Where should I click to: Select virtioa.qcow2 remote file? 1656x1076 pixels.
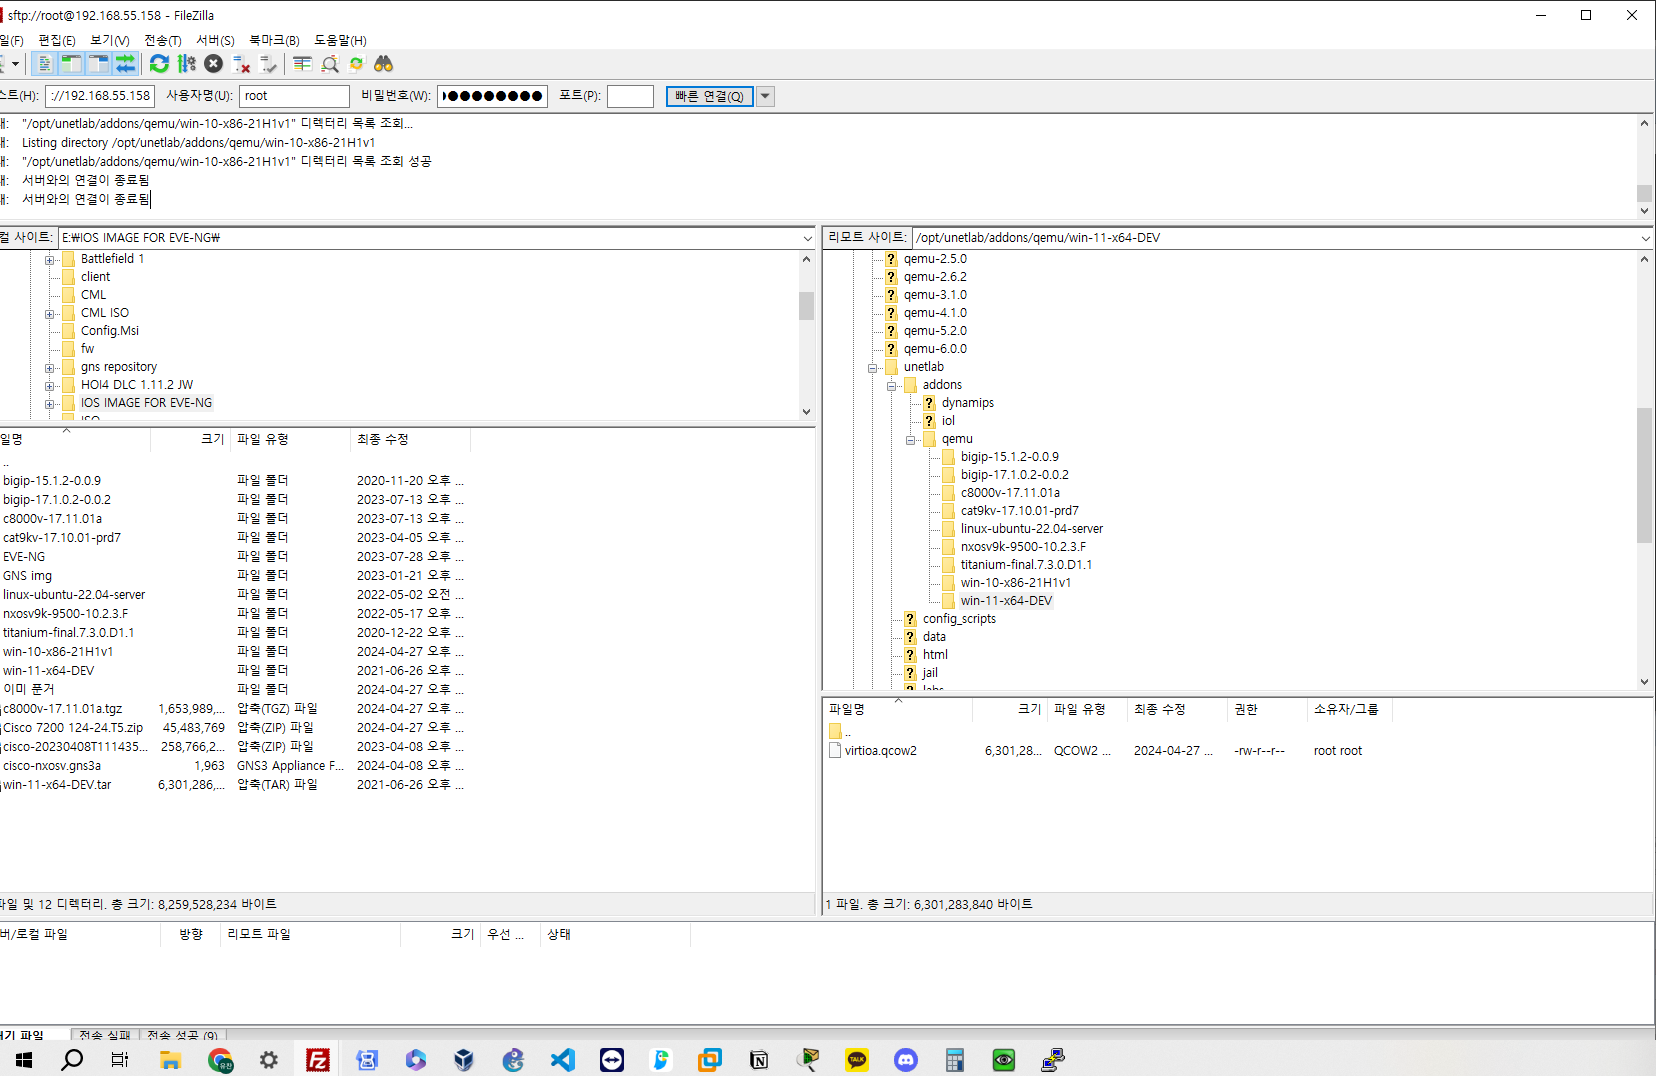tap(880, 751)
